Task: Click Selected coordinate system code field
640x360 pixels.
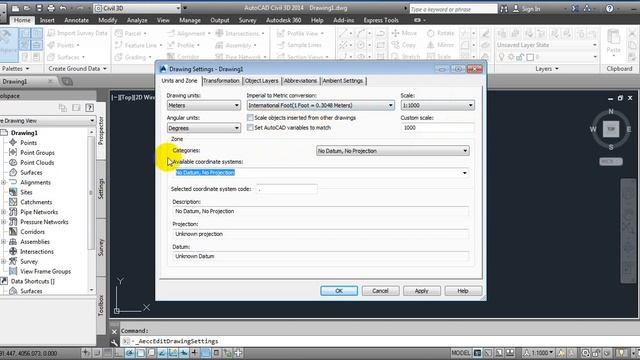Action: point(287,189)
